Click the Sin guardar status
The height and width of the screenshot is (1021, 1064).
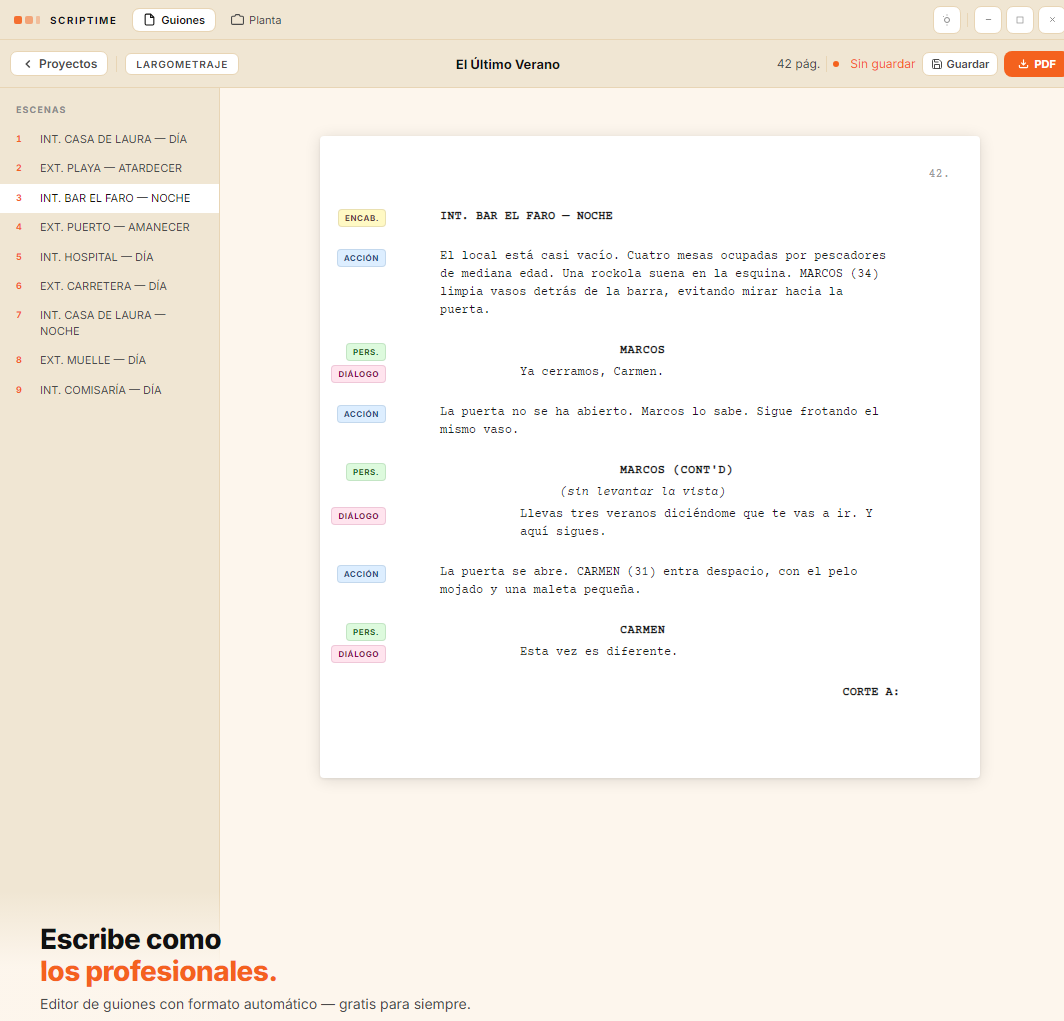point(874,64)
